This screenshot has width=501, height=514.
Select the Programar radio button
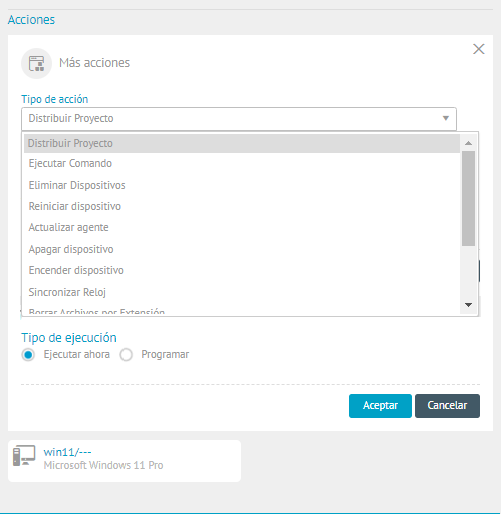(126, 355)
